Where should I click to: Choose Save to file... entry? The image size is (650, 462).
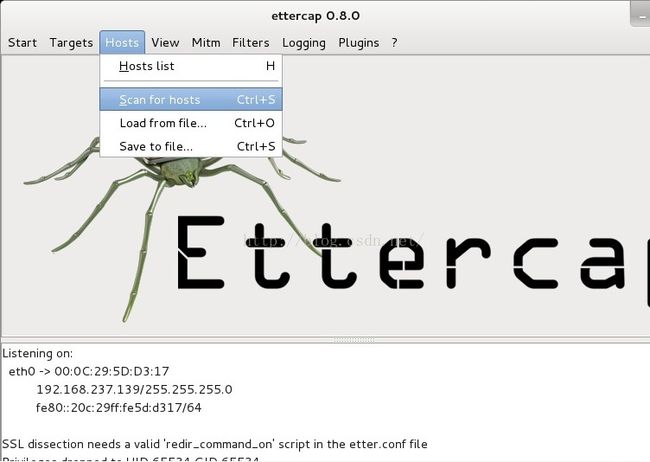[x=191, y=146]
